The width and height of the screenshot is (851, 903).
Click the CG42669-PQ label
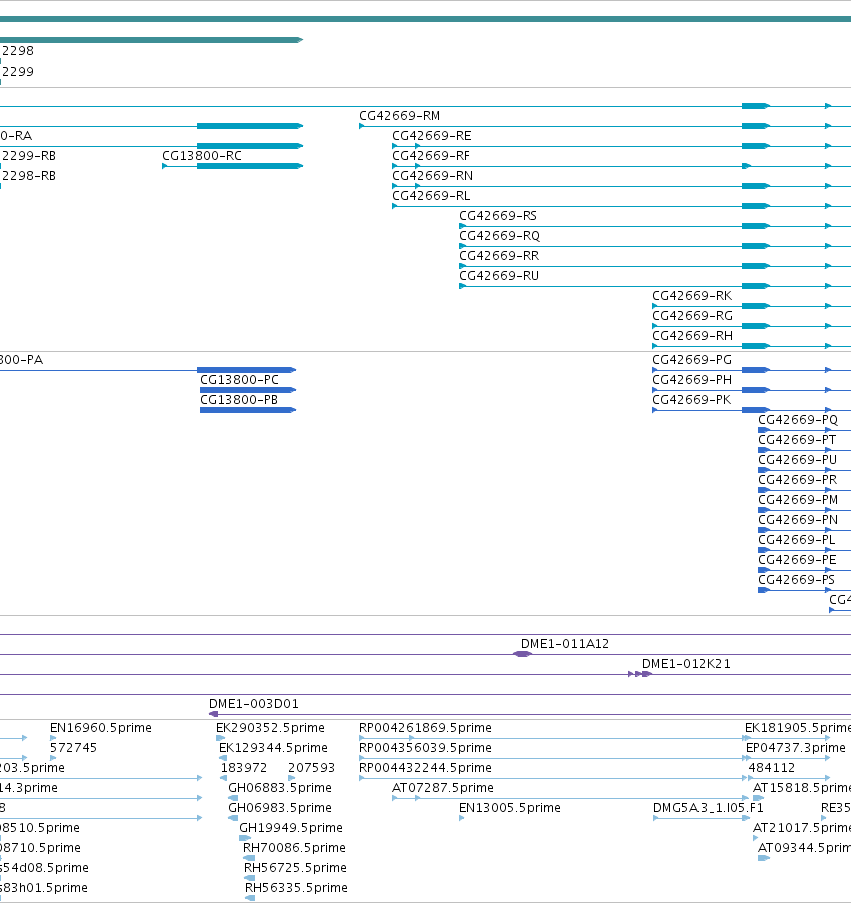[798, 420]
